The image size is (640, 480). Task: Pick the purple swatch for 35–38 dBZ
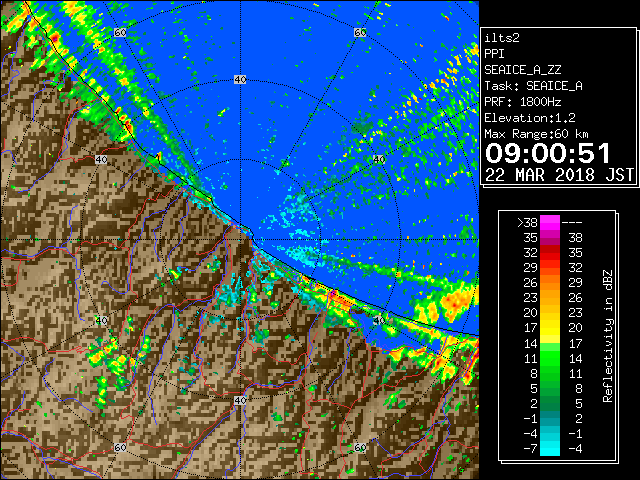click(550, 238)
